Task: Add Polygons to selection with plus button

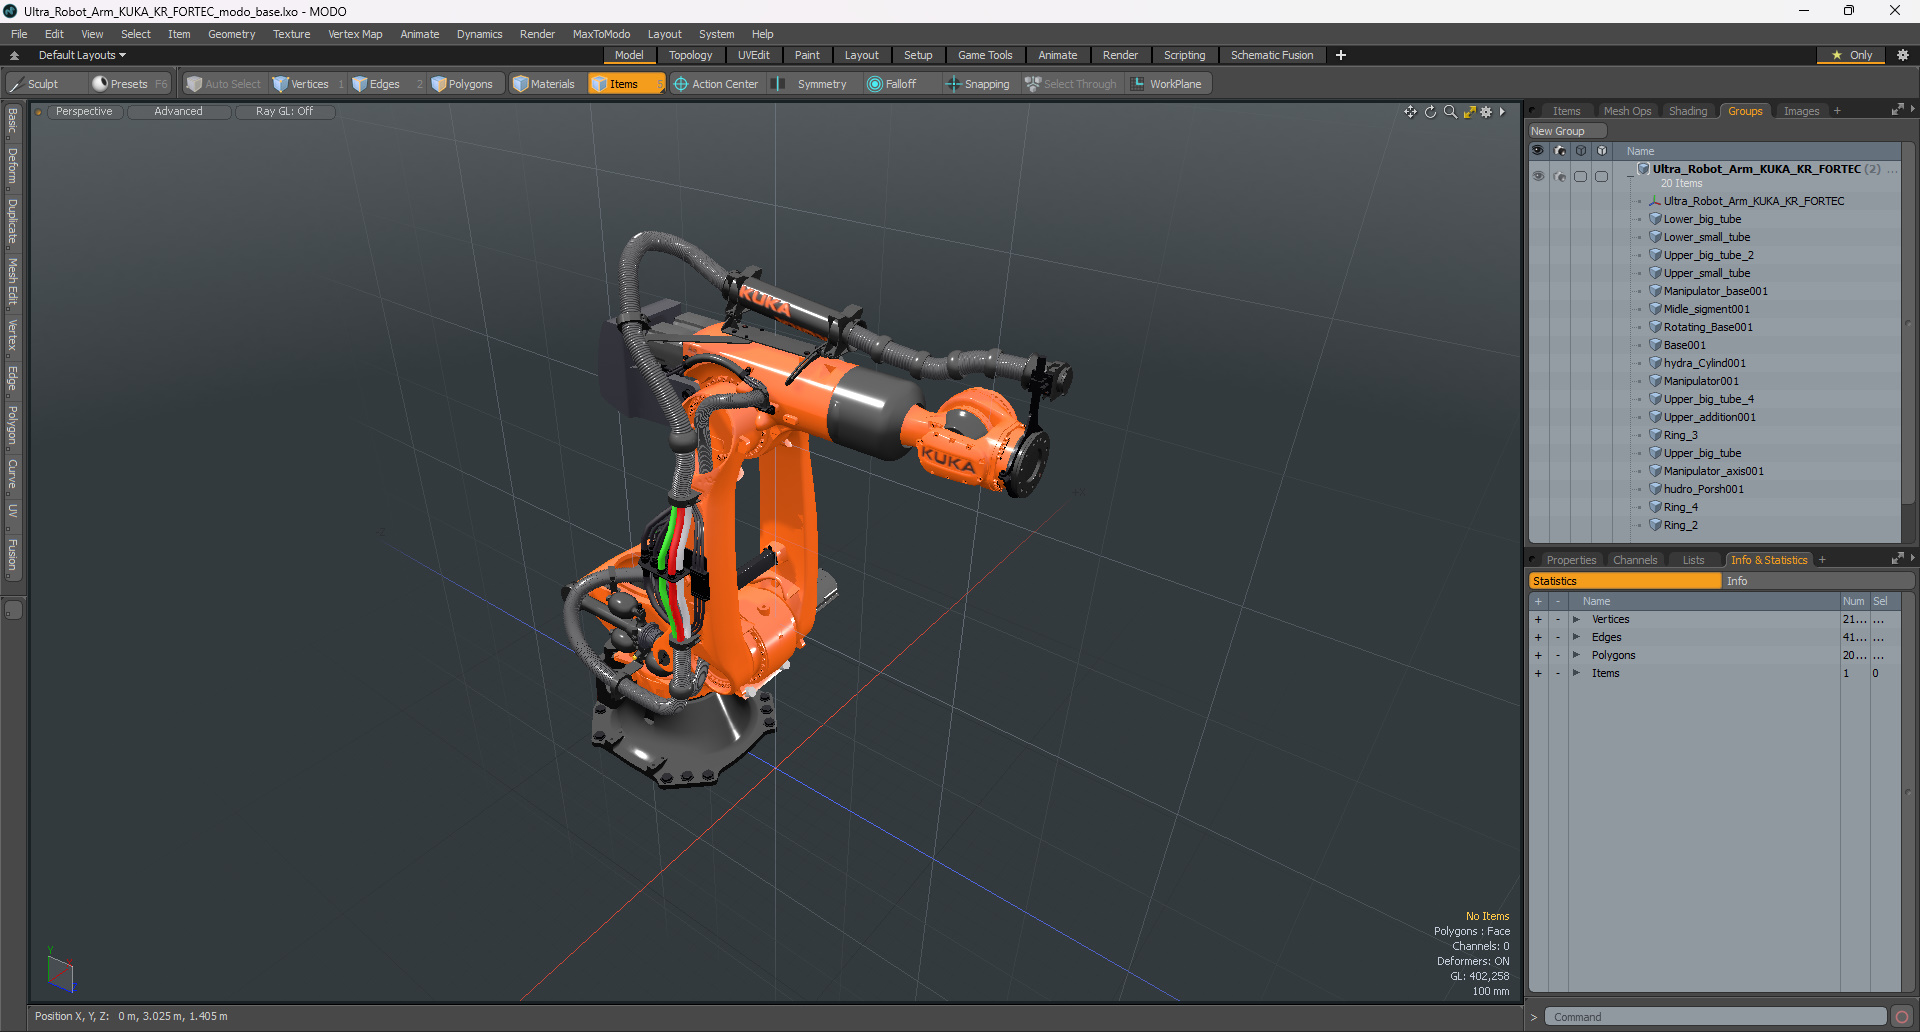Action: point(1538,655)
